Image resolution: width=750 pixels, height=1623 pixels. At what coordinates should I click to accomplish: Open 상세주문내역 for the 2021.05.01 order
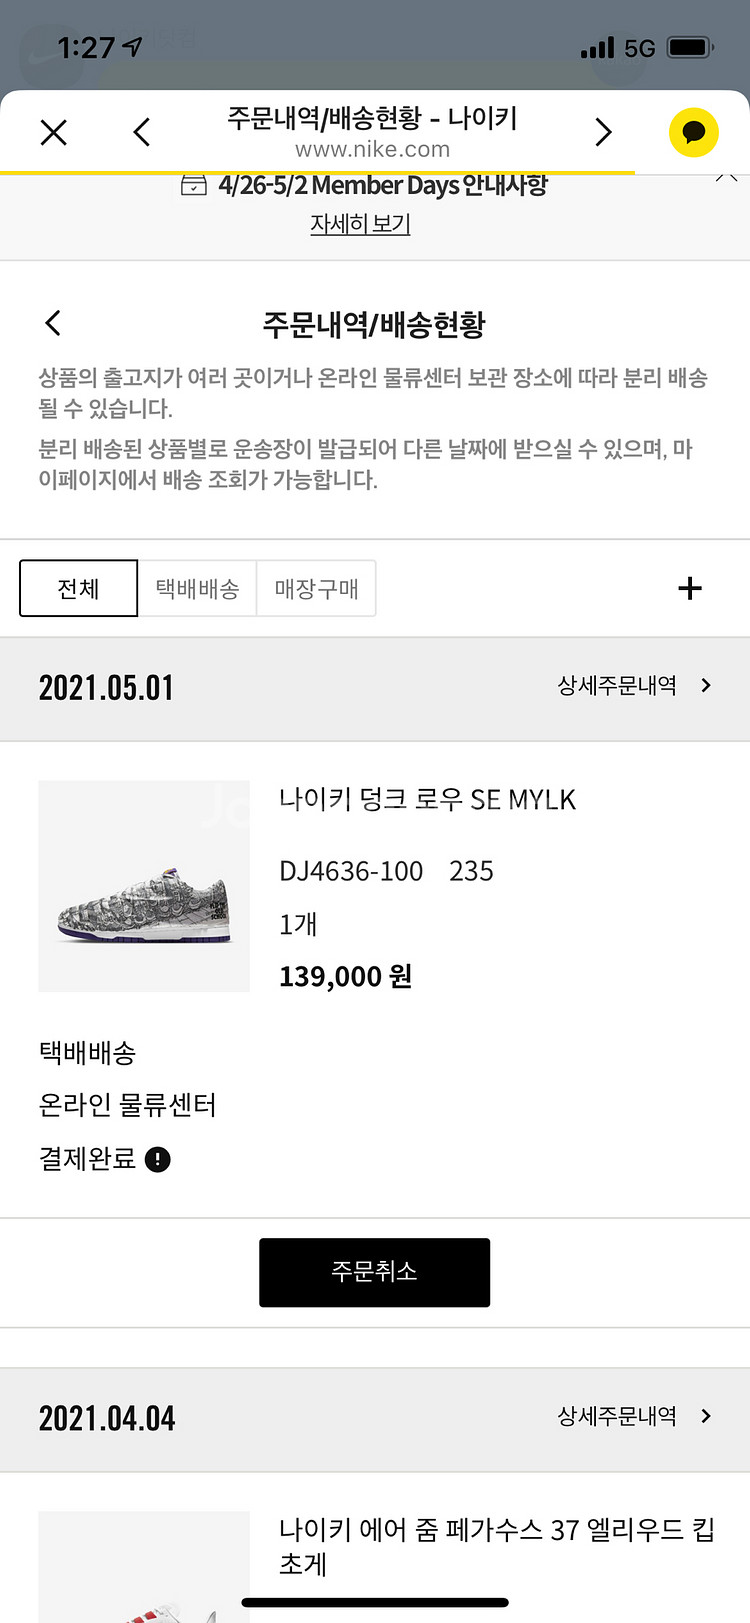[634, 686]
